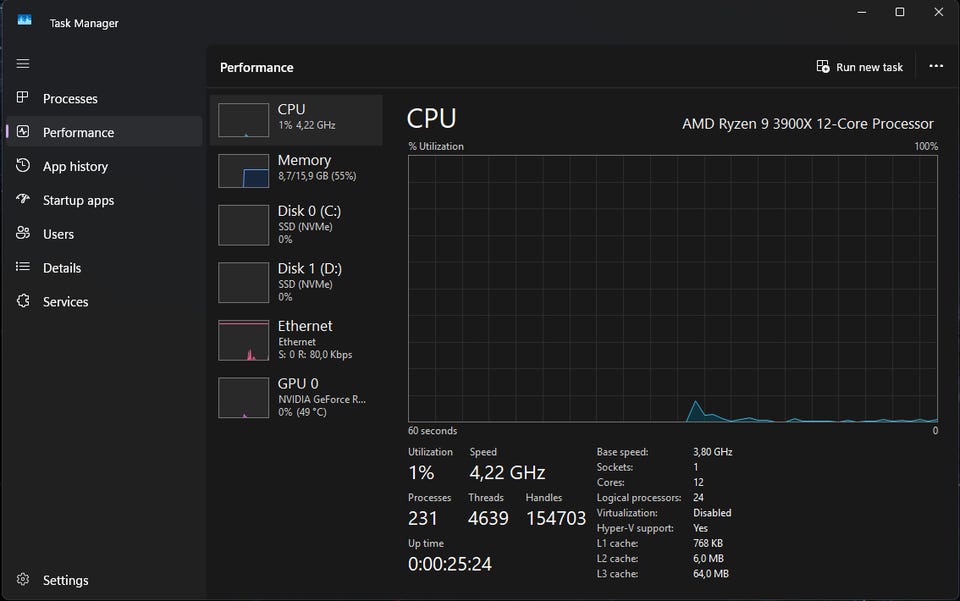The height and width of the screenshot is (601, 960).
Task: Maximize the Task Manager window
Action: tap(900, 12)
